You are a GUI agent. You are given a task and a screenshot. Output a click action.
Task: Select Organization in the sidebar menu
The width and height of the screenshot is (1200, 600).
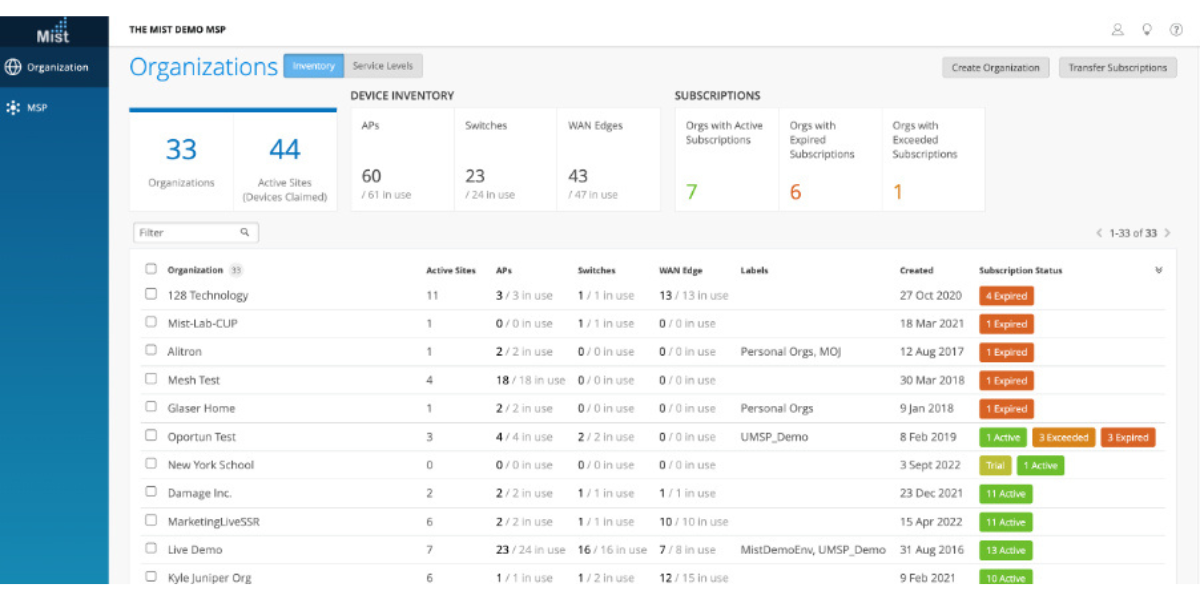click(58, 67)
